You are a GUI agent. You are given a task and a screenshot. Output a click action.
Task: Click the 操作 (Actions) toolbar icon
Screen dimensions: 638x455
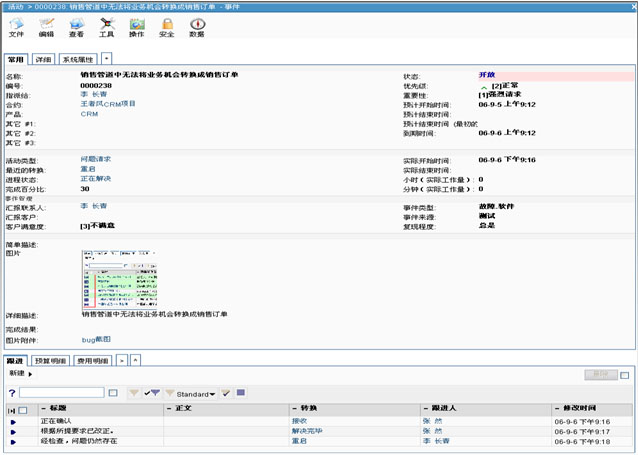(x=136, y=25)
